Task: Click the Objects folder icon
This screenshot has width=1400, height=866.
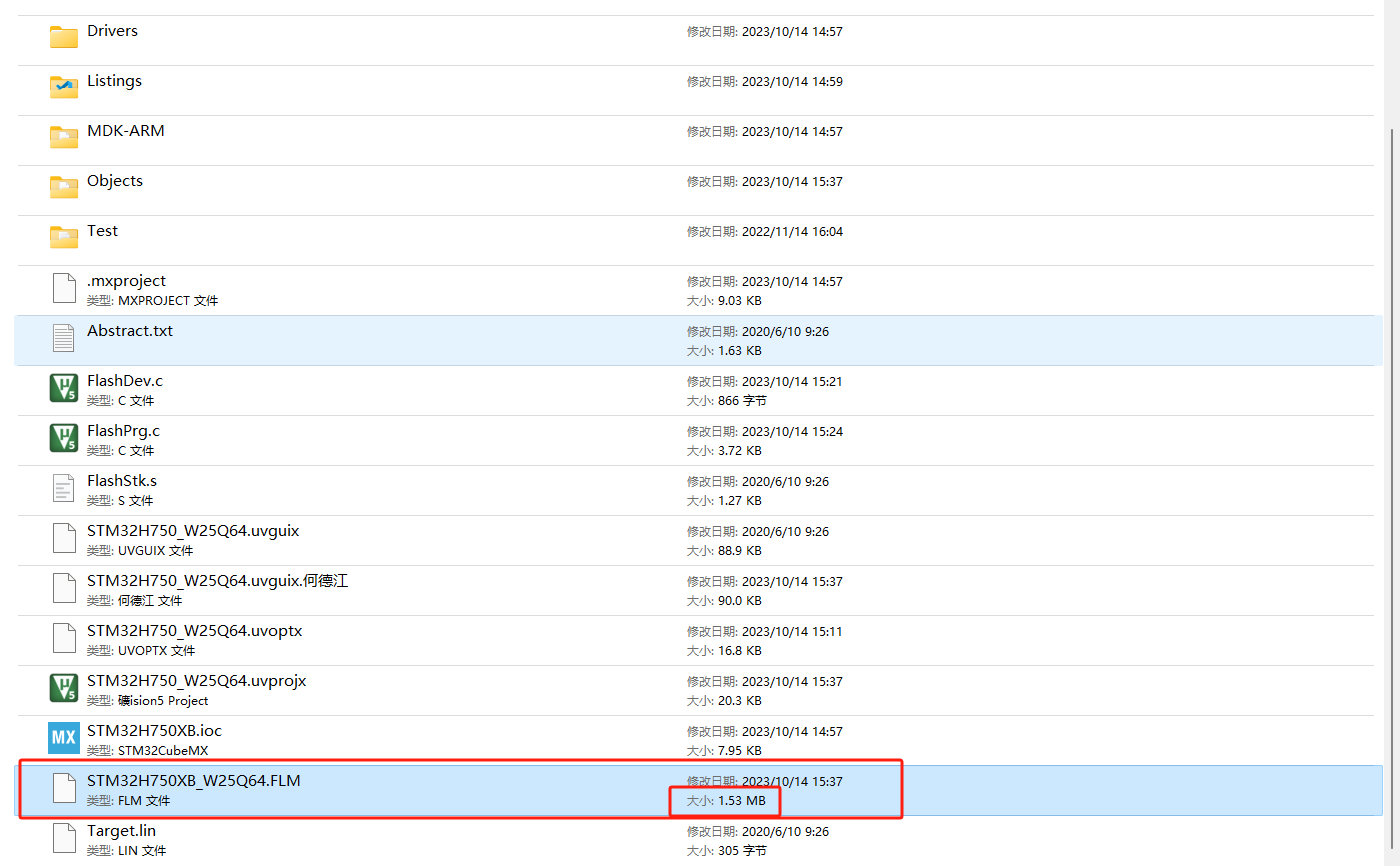Action: 64,188
